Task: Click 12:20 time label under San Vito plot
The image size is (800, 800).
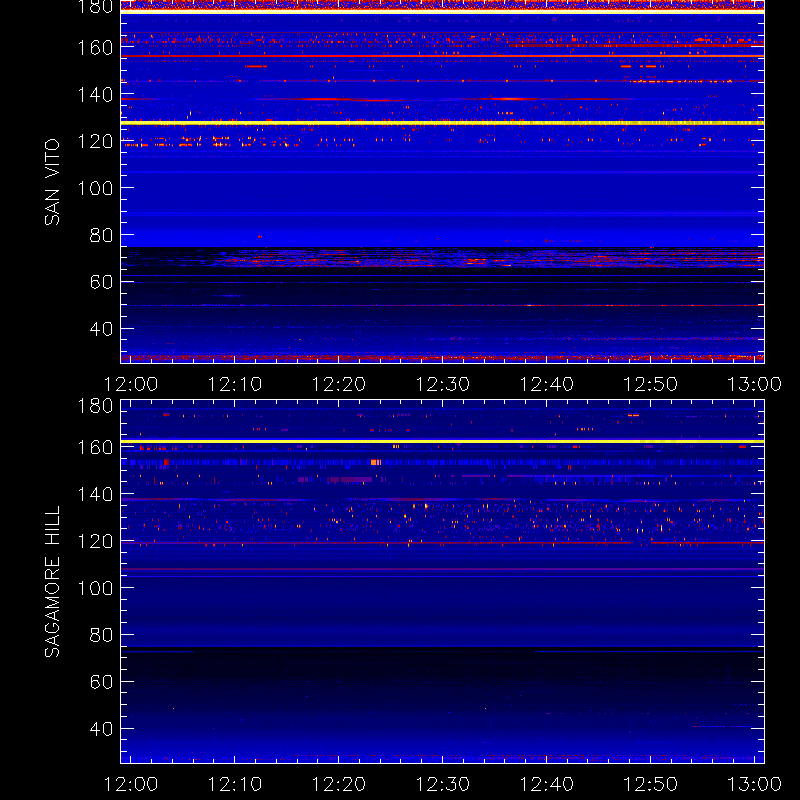Action: [339, 384]
